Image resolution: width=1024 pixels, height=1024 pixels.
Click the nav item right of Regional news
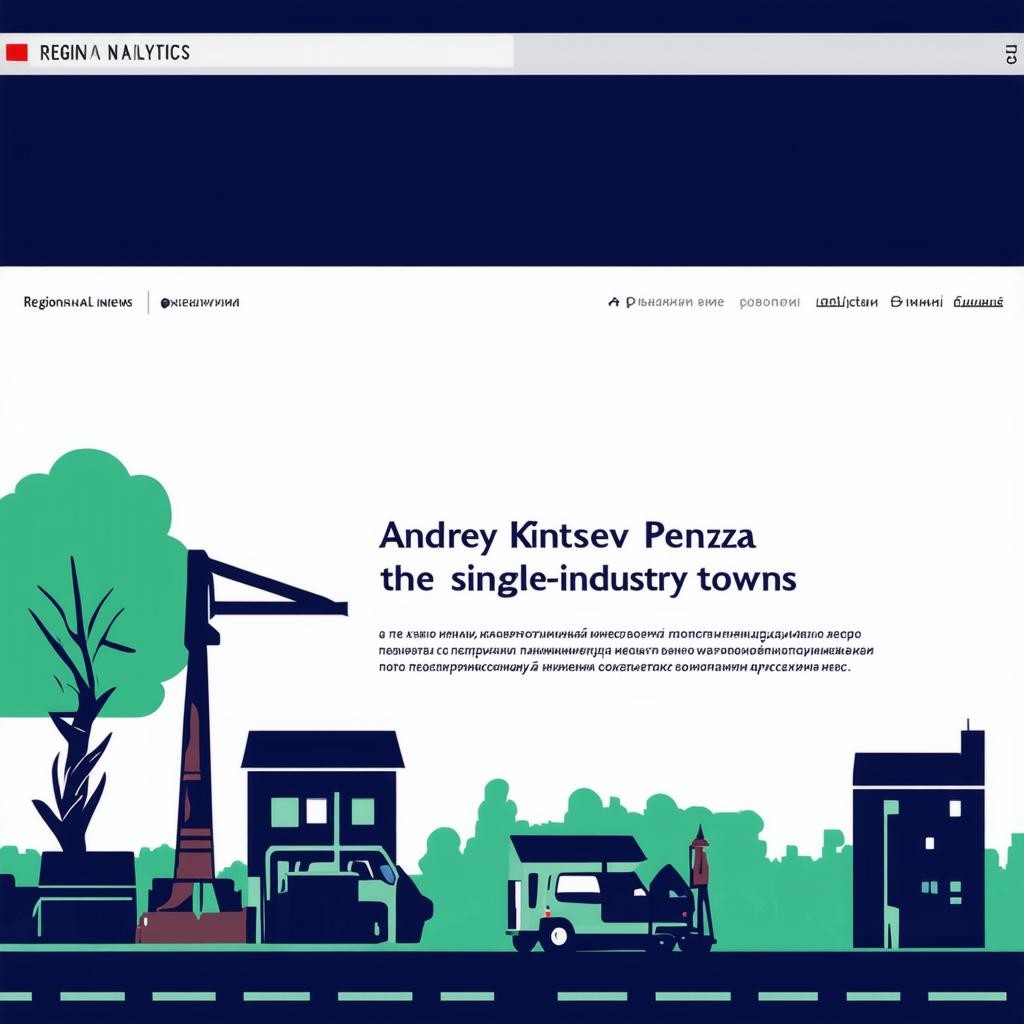[x=200, y=302]
